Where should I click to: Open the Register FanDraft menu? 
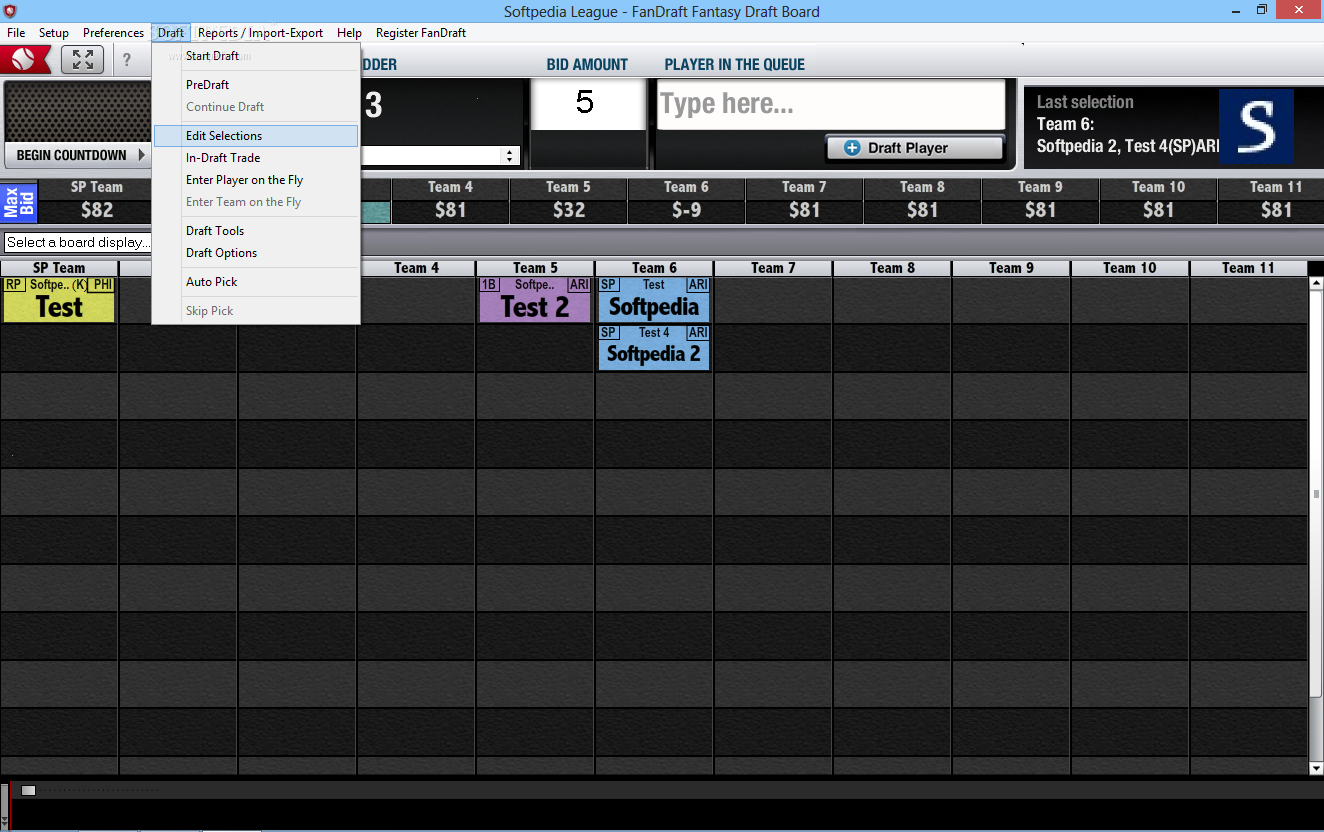[421, 33]
